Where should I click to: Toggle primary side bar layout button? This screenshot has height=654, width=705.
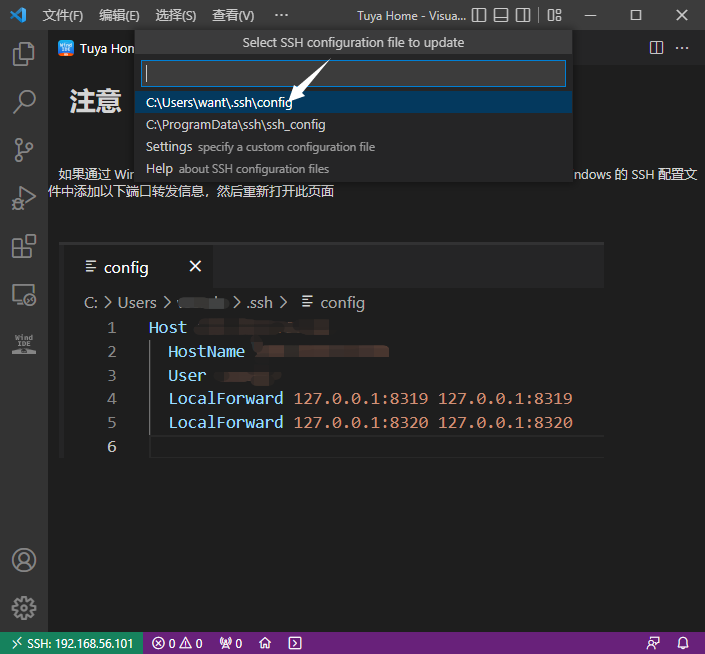pyautogui.click(x=479, y=15)
